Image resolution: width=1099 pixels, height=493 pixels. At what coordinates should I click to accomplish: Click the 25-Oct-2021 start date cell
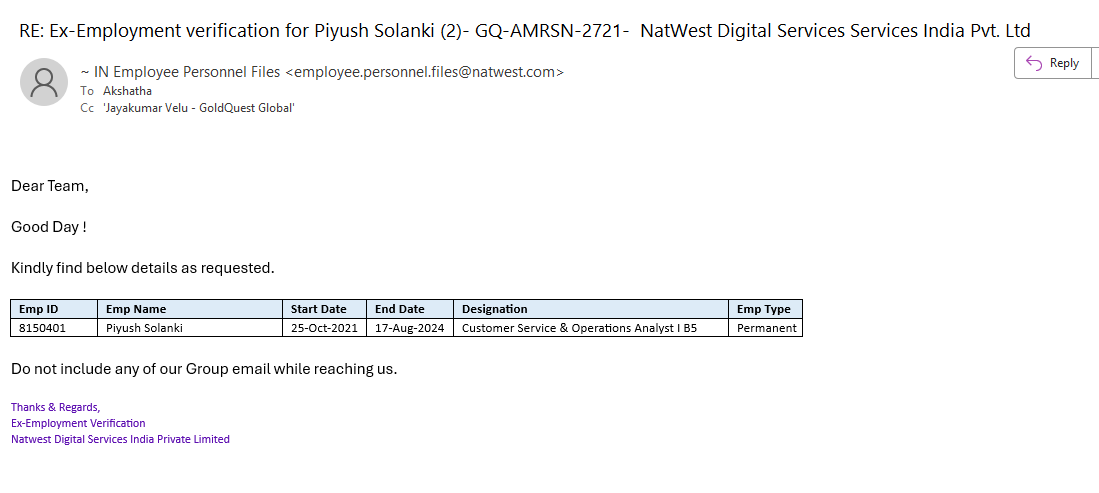[x=323, y=328]
